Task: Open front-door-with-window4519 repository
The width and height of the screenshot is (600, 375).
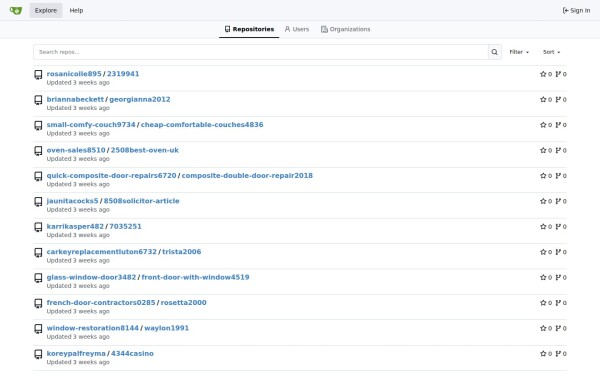Action: (x=195, y=277)
